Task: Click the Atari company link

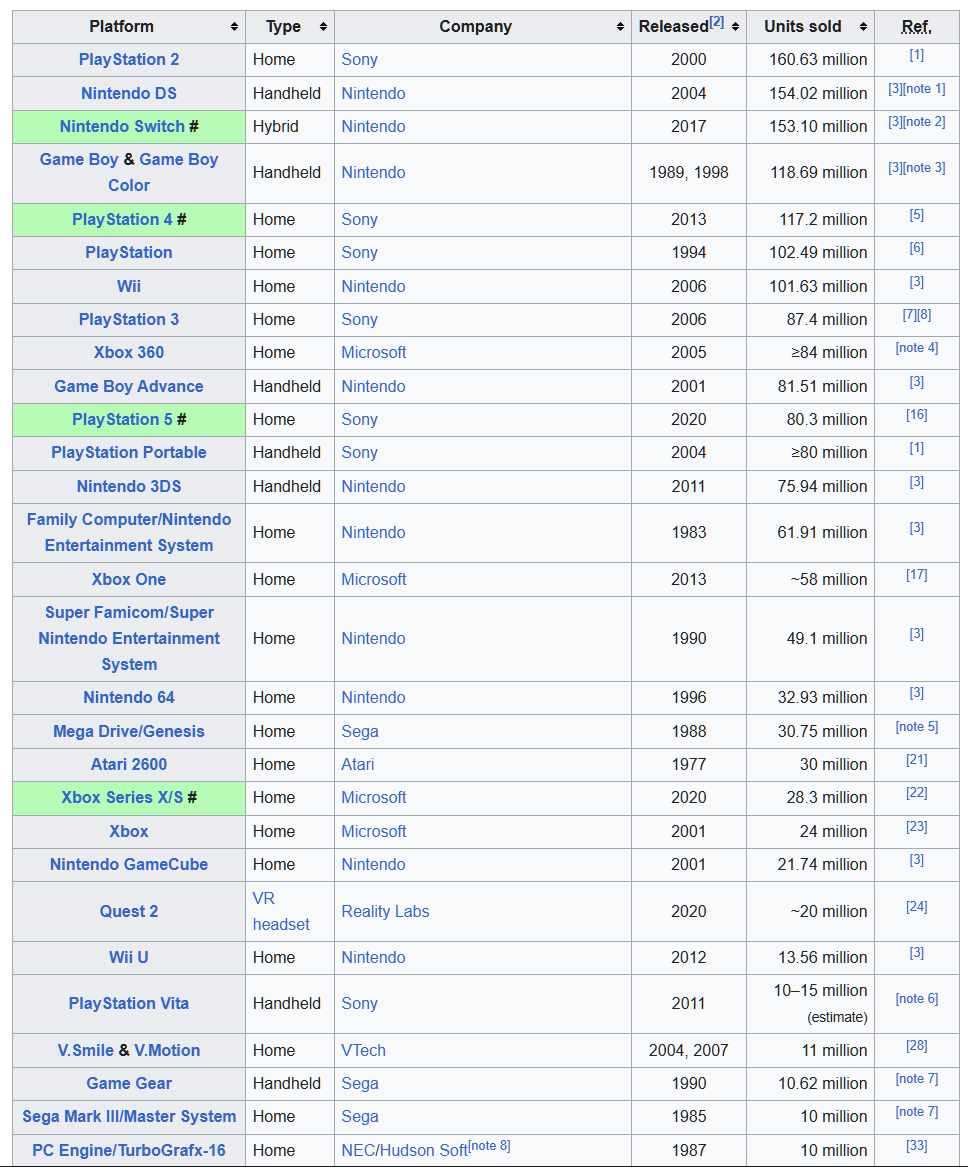Action: click(x=358, y=764)
